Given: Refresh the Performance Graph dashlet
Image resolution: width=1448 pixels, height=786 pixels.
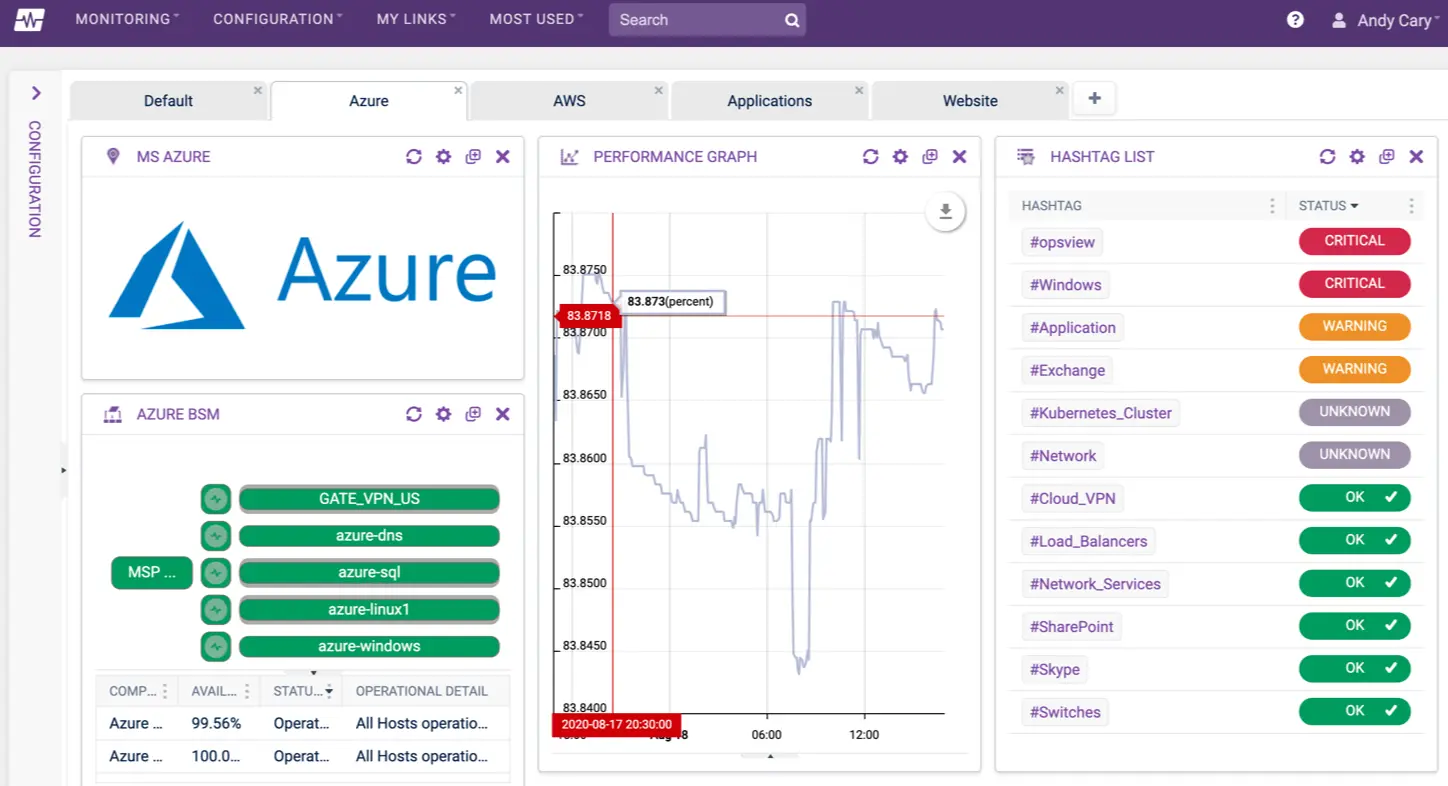Looking at the screenshot, I should (x=871, y=156).
